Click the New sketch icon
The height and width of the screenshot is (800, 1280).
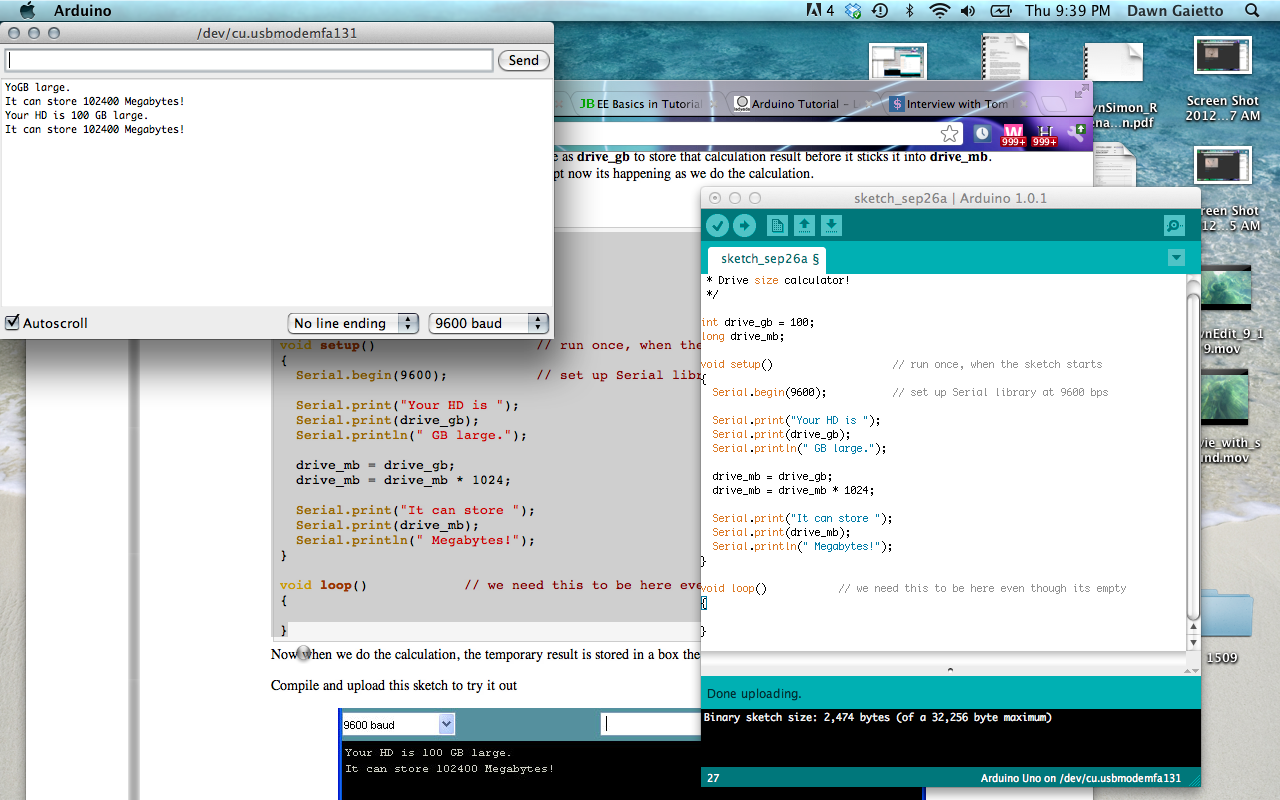[777, 226]
